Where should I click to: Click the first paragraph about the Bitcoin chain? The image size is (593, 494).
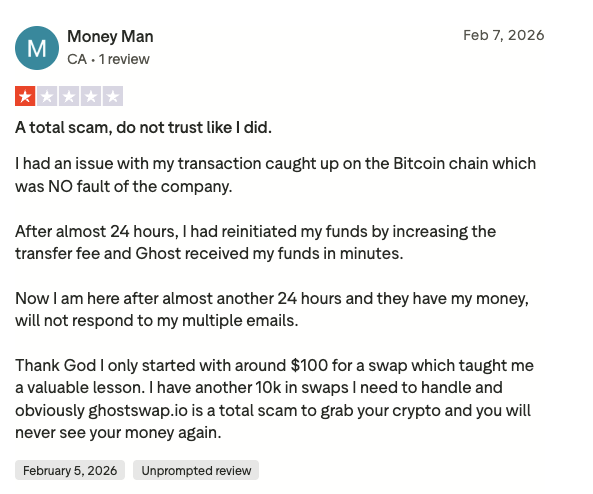point(275,175)
